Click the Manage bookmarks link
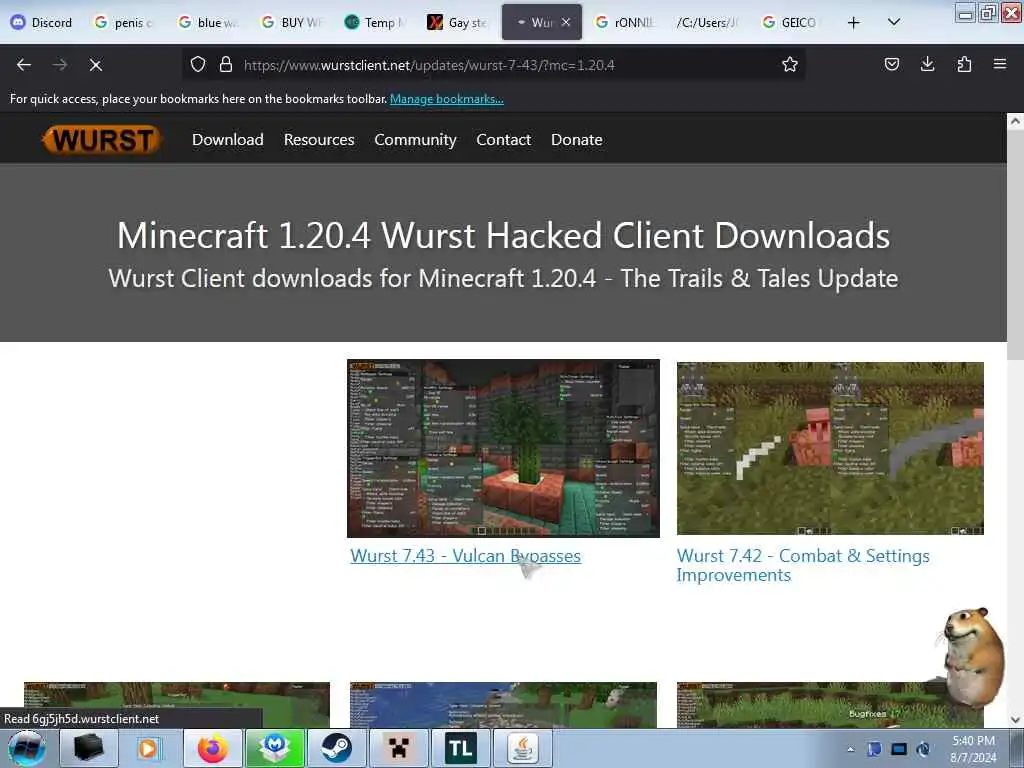 (447, 99)
